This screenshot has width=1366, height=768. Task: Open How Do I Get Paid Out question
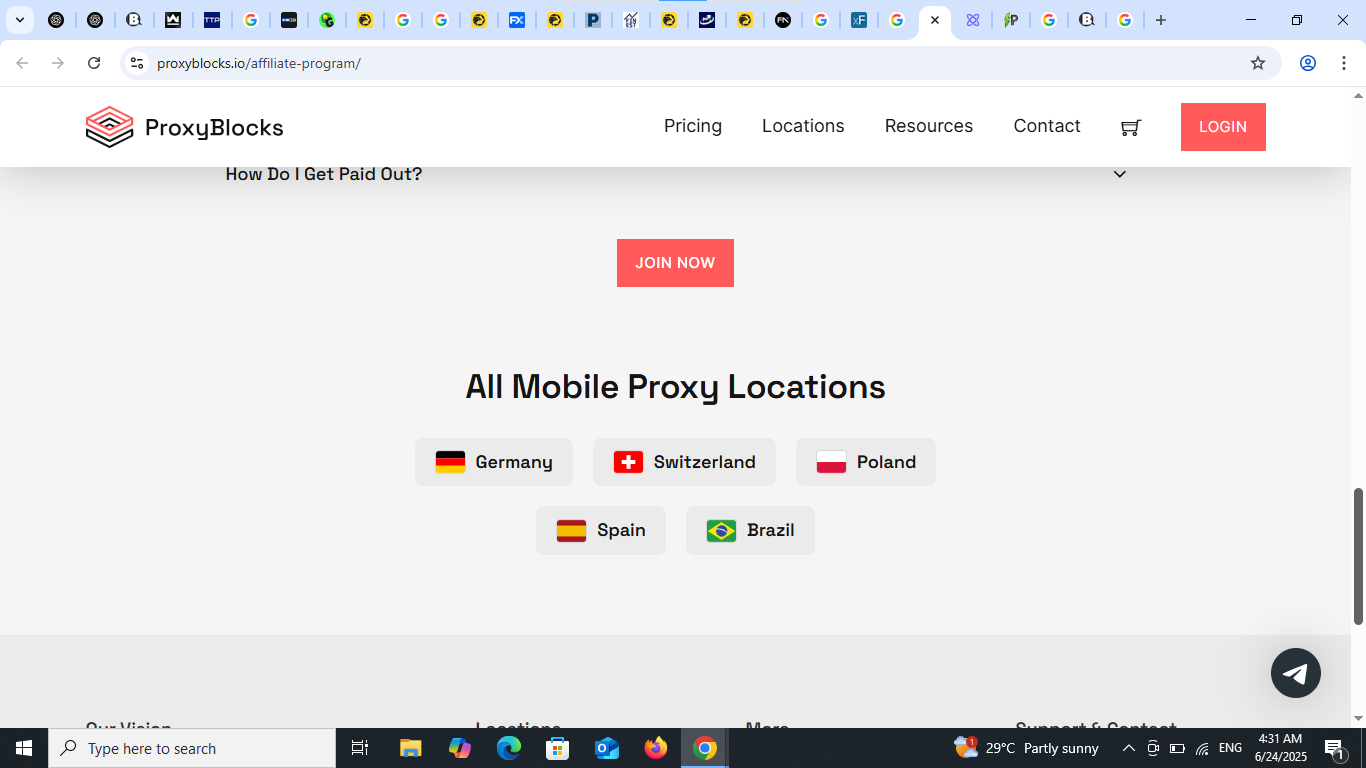pos(324,174)
